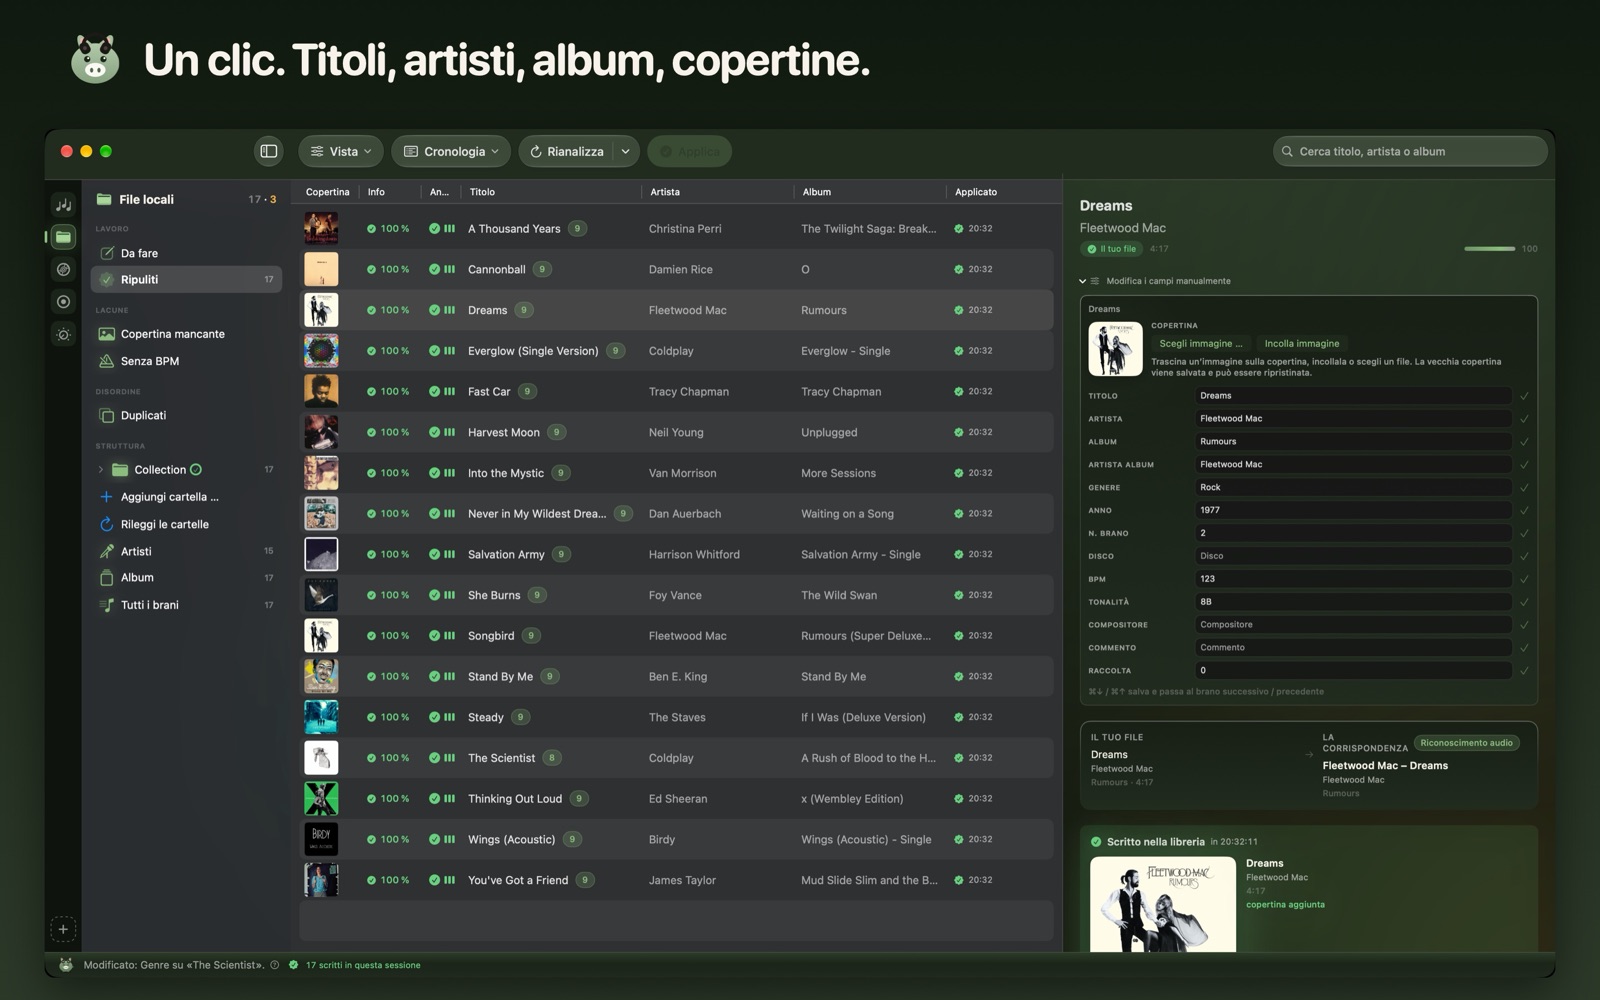Screen dimensions: 1600x1000
Task: Click the record circle icon in left rail
Action: (x=63, y=302)
